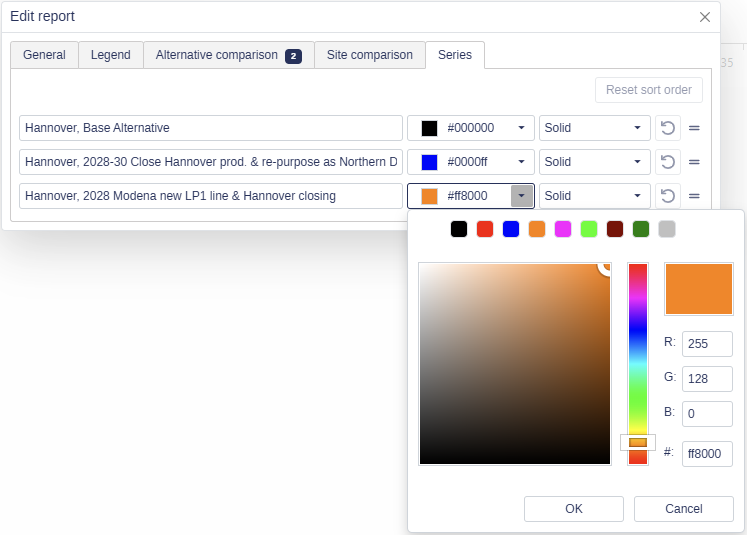
Task: Grab drag handle of 2028 Modena row
Action: (694, 196)
